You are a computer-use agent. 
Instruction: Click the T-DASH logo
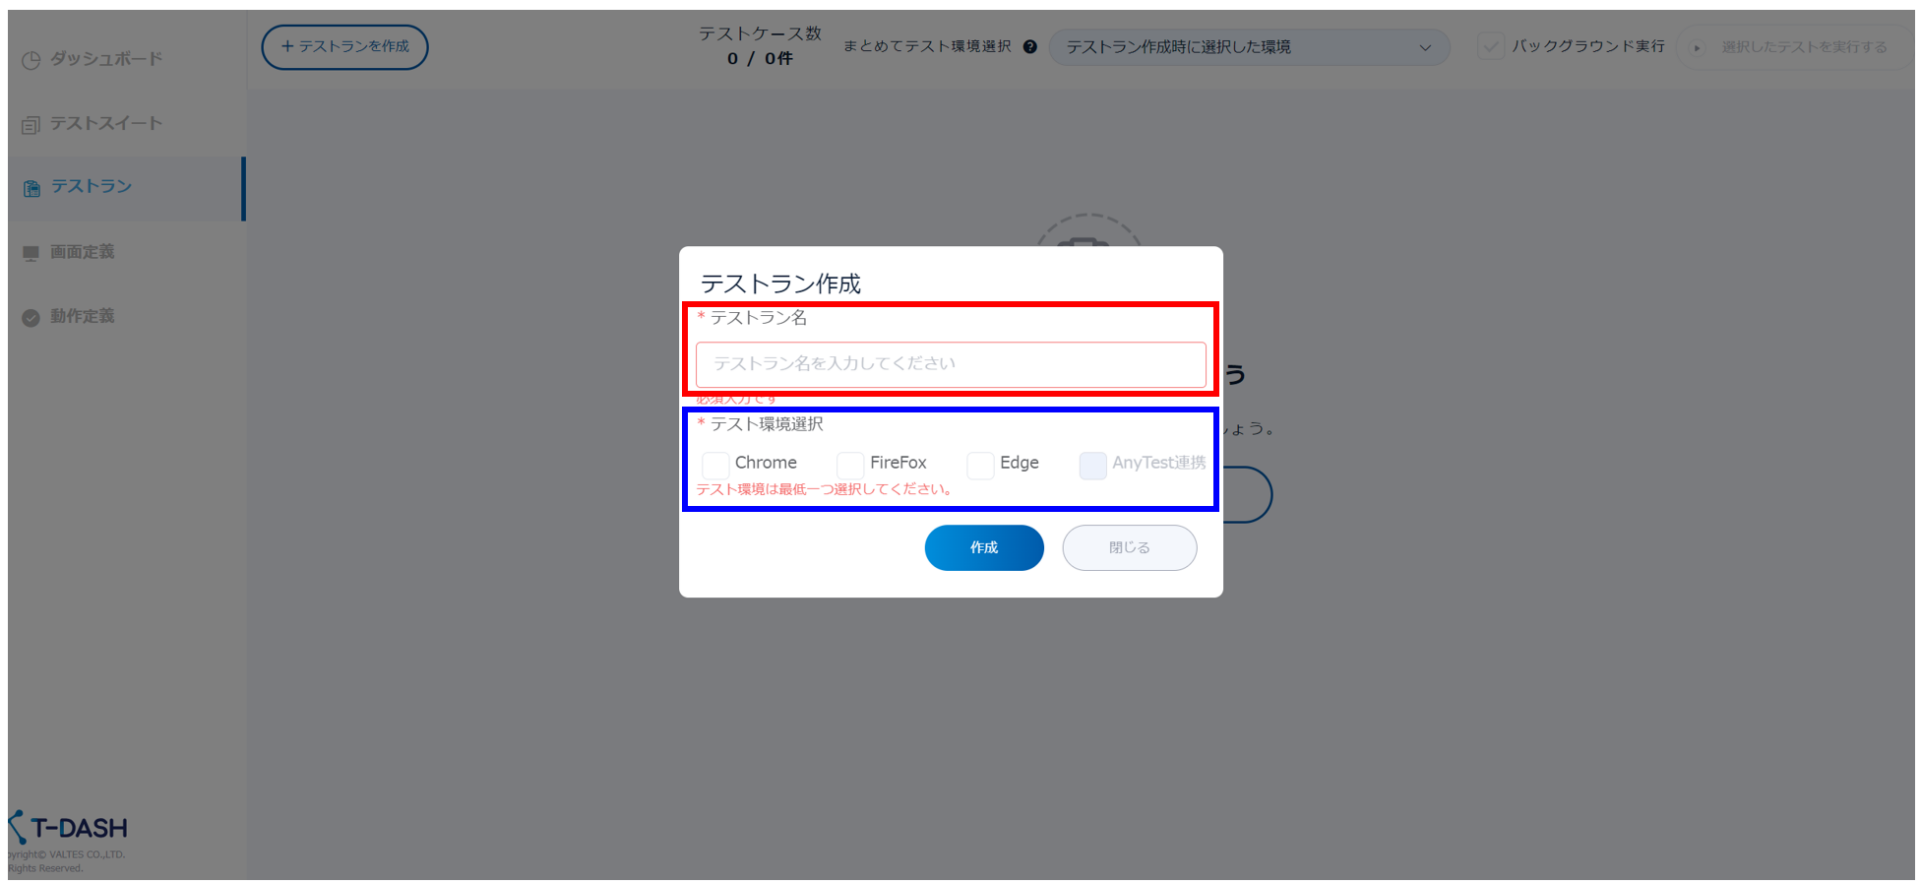click(70, 828)
